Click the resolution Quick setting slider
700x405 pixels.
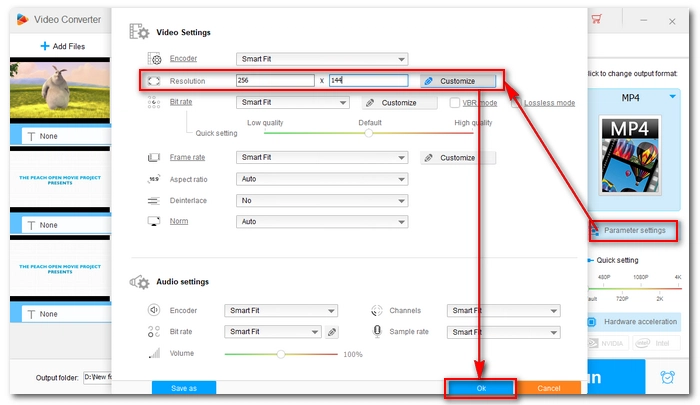[x=634, y=288]
